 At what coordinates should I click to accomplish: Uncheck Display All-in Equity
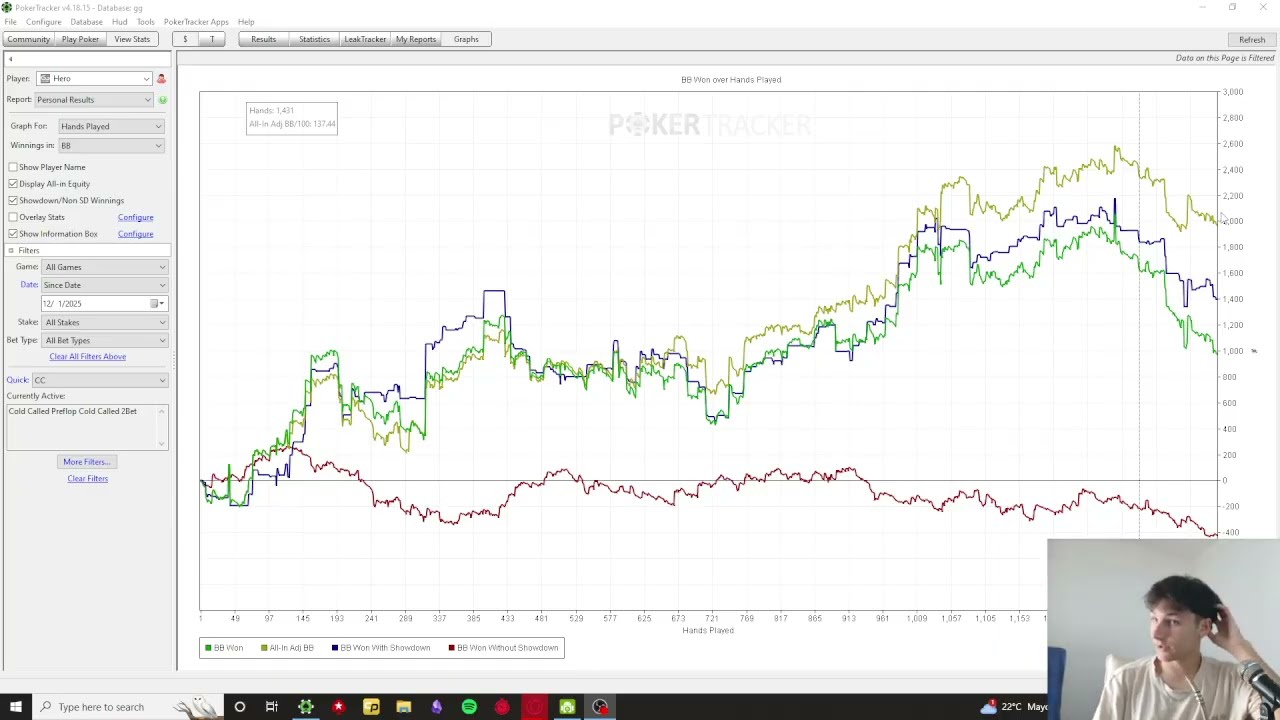[x=13, y=184]
